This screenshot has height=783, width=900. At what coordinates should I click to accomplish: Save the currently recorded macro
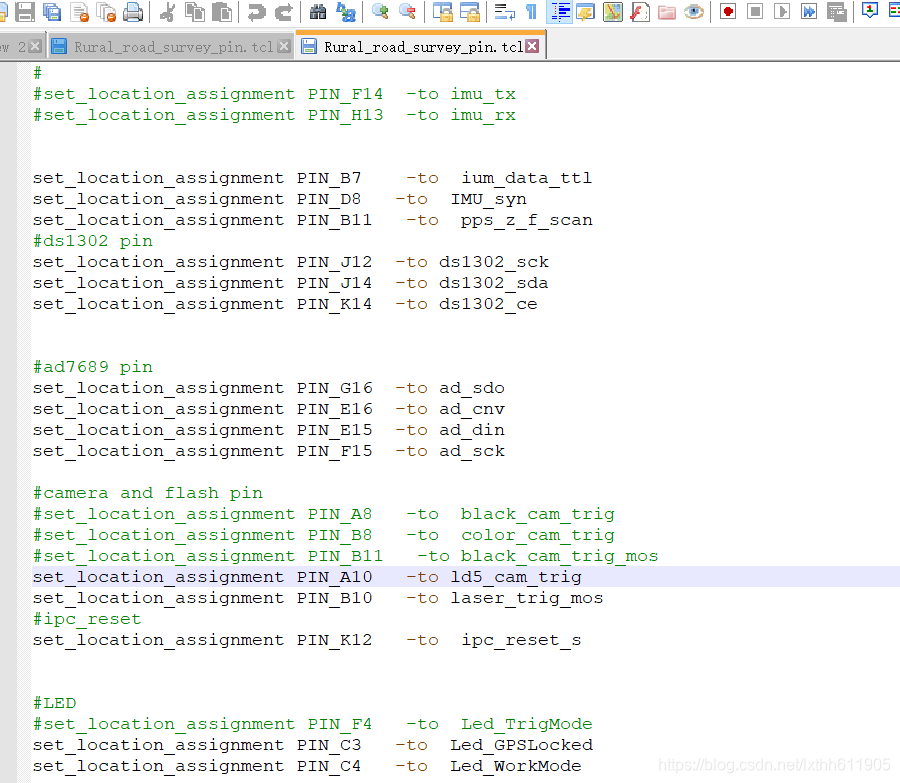[x=836, y=11]
